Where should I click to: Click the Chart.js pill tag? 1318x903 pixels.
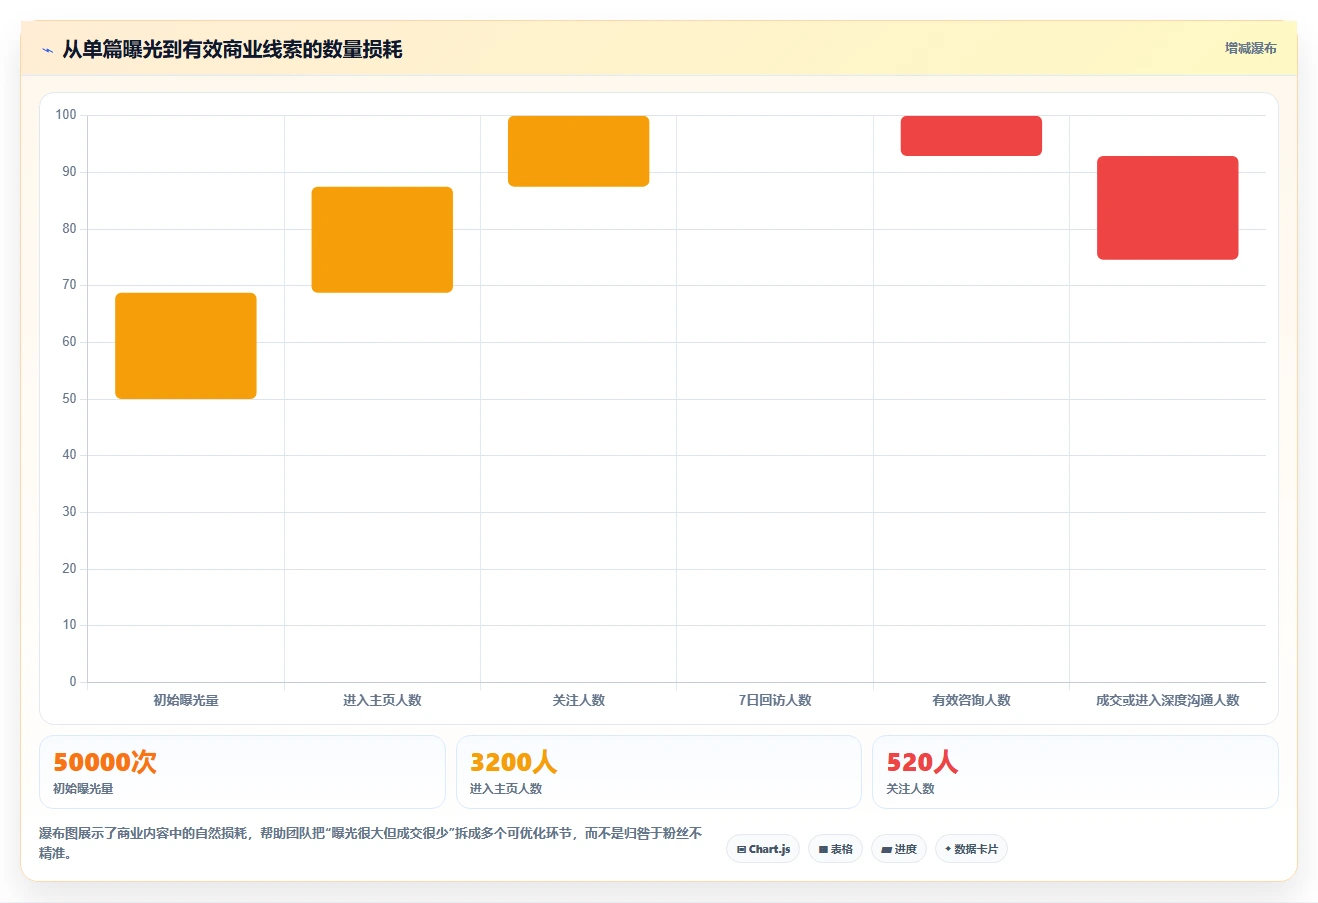[763, 849]
